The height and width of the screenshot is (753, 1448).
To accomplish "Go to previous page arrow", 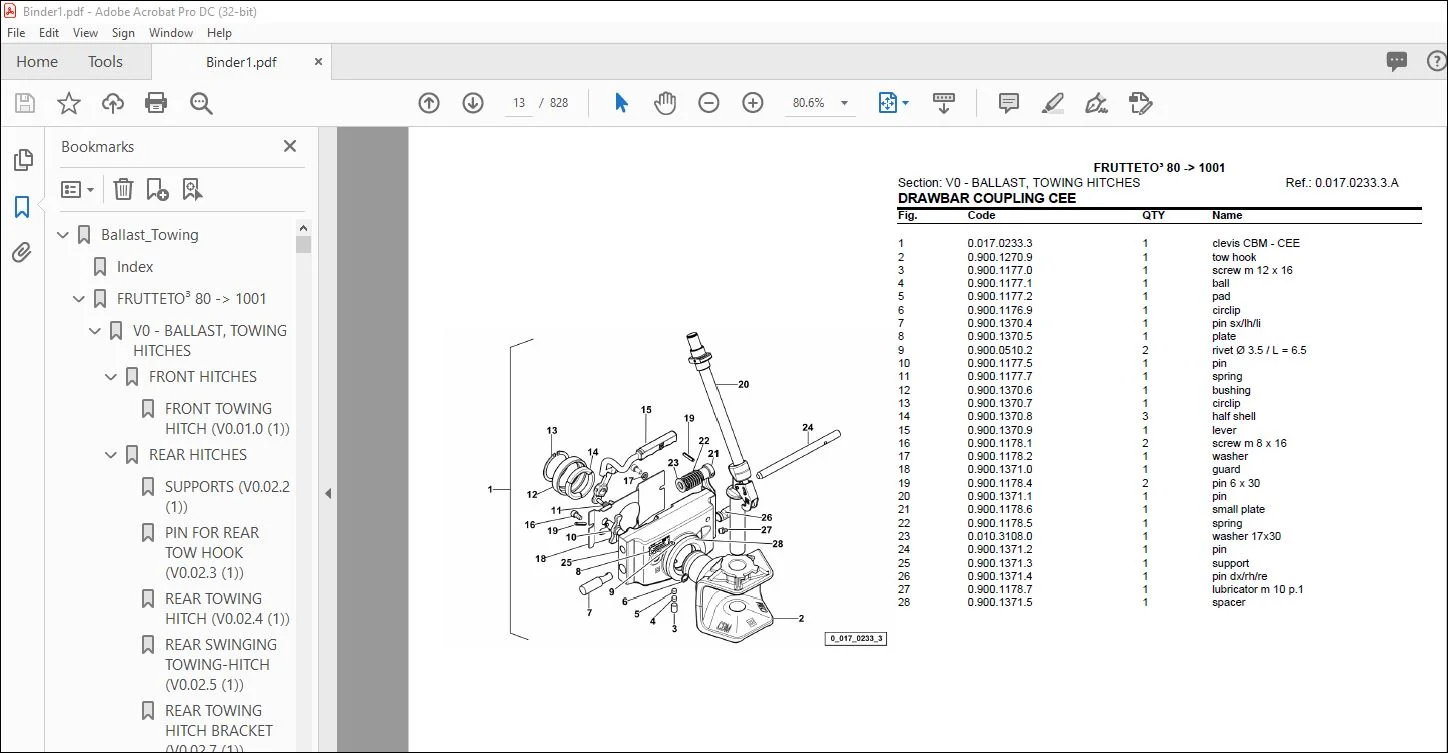I will pos(429,103).
